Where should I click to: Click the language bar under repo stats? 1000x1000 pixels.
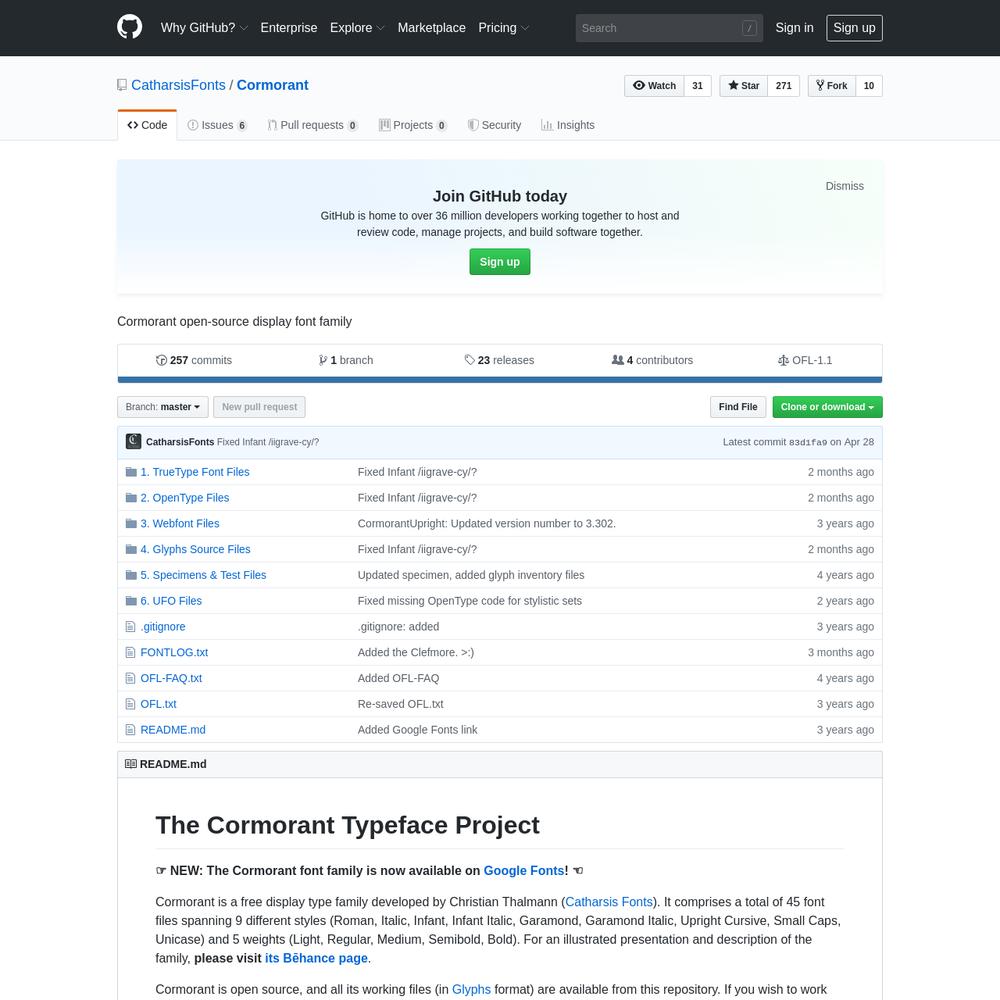(x=499, y=379)
